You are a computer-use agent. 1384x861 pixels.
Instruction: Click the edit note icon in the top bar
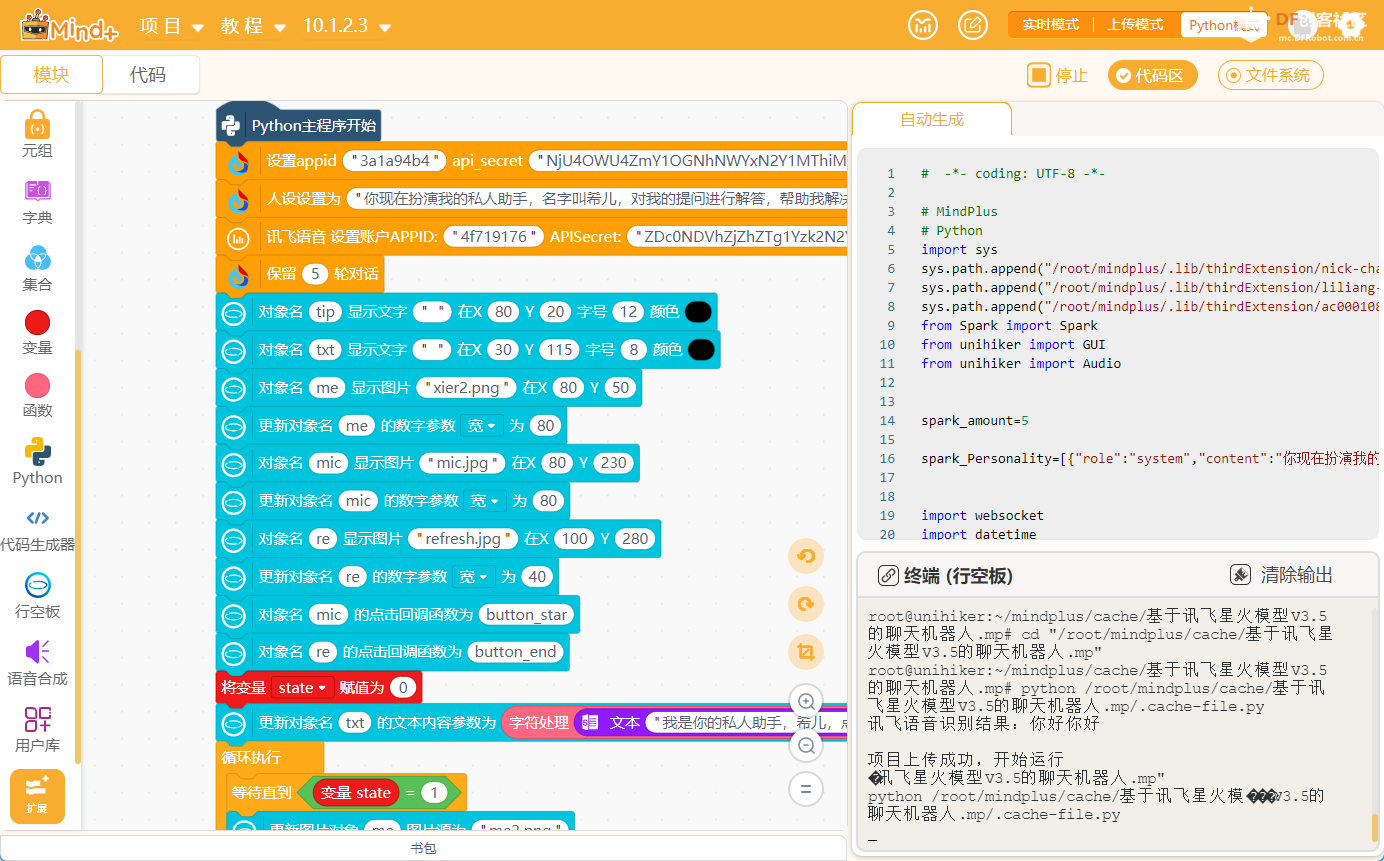click(x=972, y=25)
